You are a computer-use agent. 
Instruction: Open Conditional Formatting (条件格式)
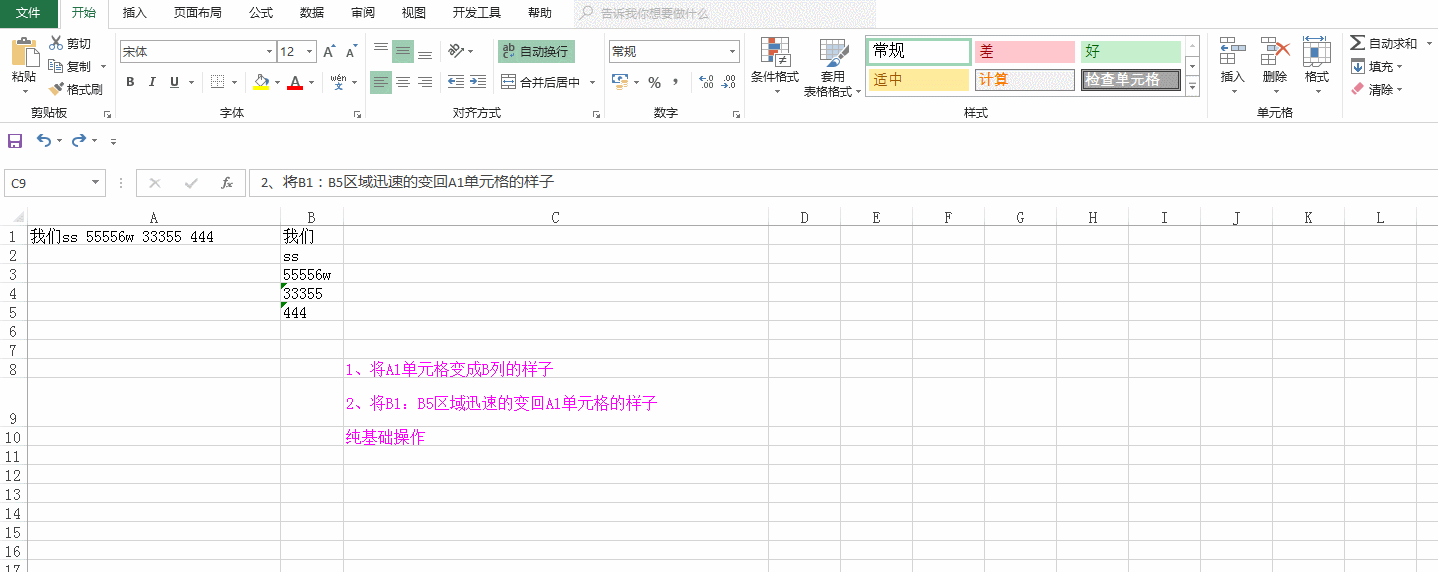coord(775,67)
